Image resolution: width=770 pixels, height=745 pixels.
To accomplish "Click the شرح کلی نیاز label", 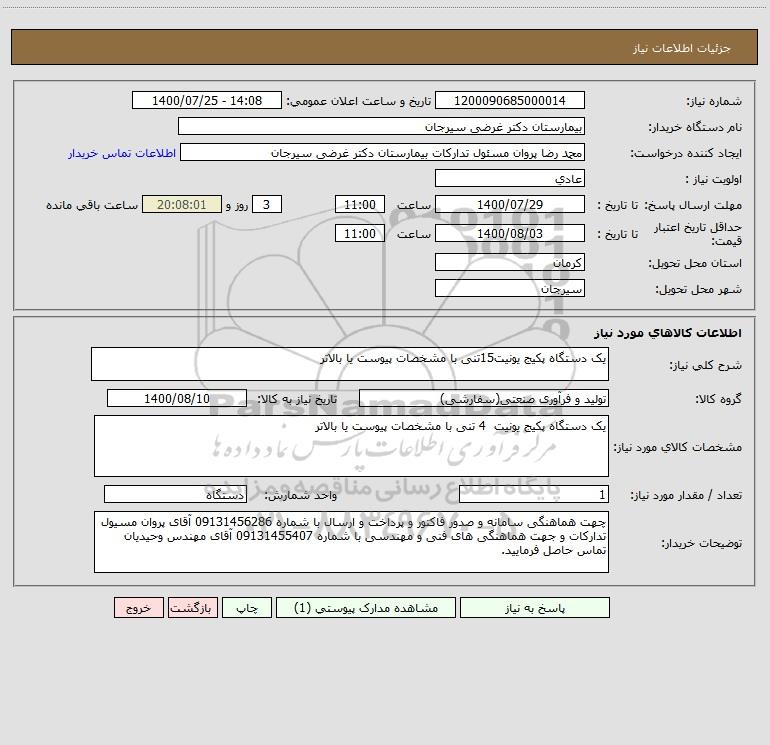I will click(706, 365).
